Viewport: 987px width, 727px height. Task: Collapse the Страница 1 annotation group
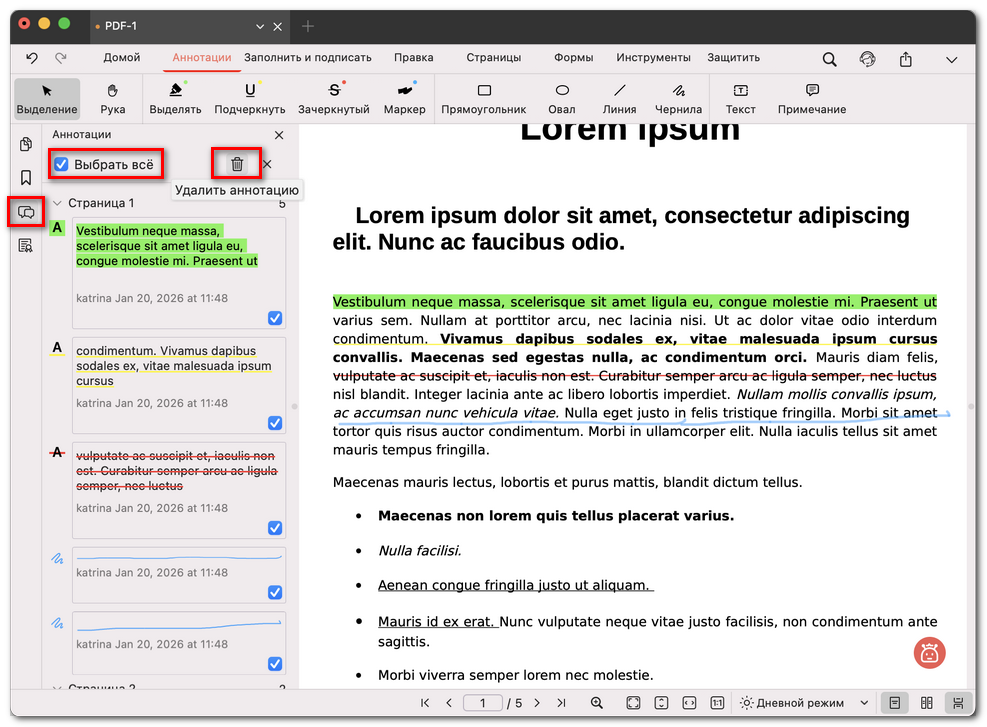click(58, 203)
